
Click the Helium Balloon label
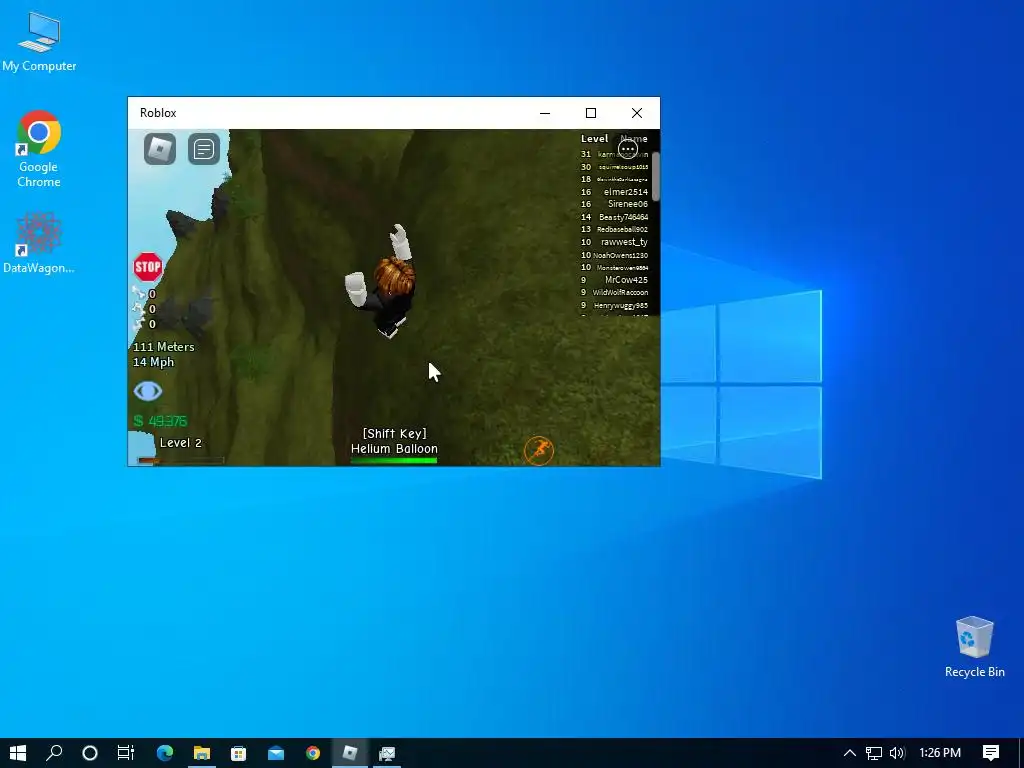point(394,449)
